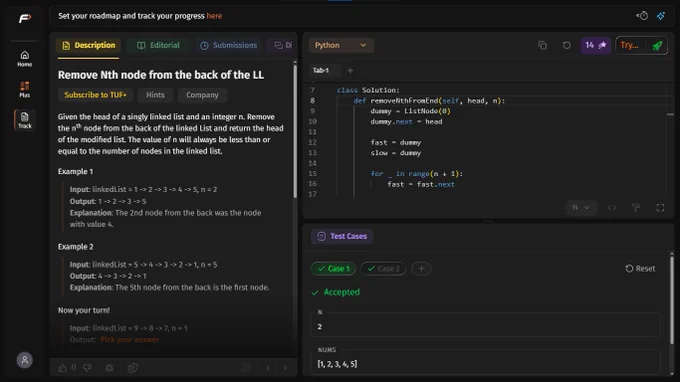Screen dimensions: 680x382
Task: Show the Company tags
Action: coord(202,95)
